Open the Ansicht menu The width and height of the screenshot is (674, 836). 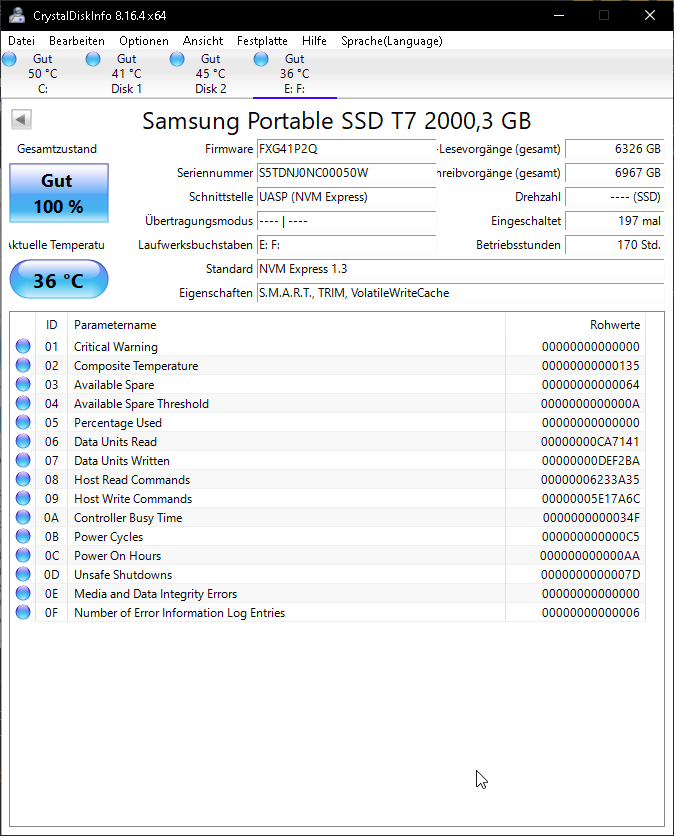(203, 41)
